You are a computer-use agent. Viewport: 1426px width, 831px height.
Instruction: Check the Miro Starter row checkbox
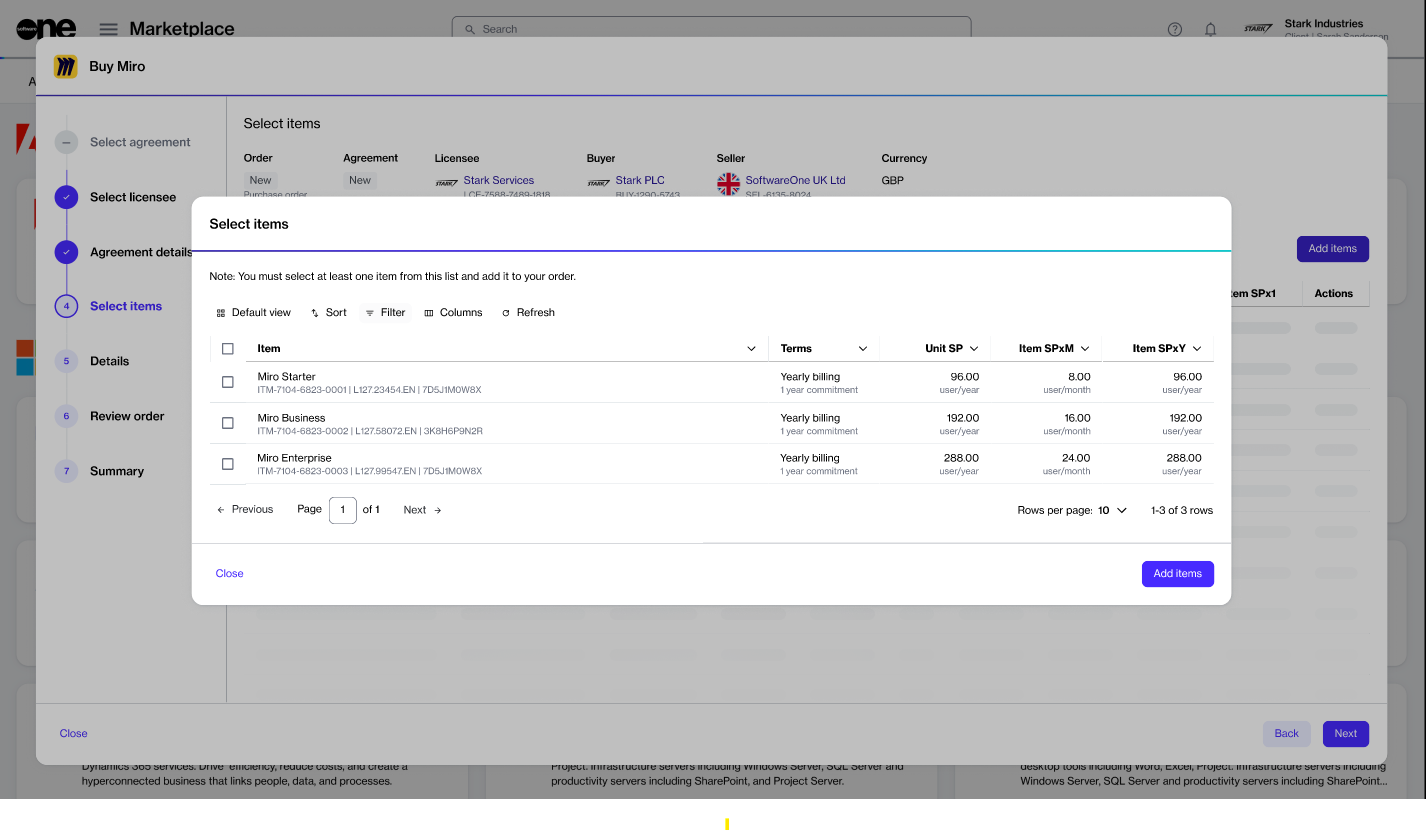(228, 382)
